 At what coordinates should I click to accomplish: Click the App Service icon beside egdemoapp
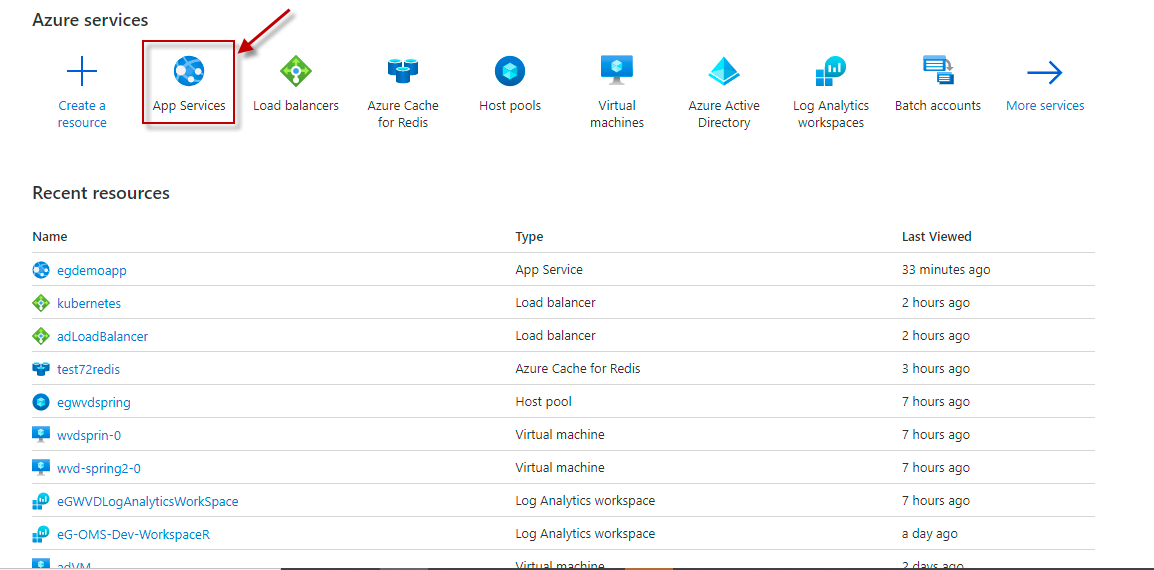[41, 270]
